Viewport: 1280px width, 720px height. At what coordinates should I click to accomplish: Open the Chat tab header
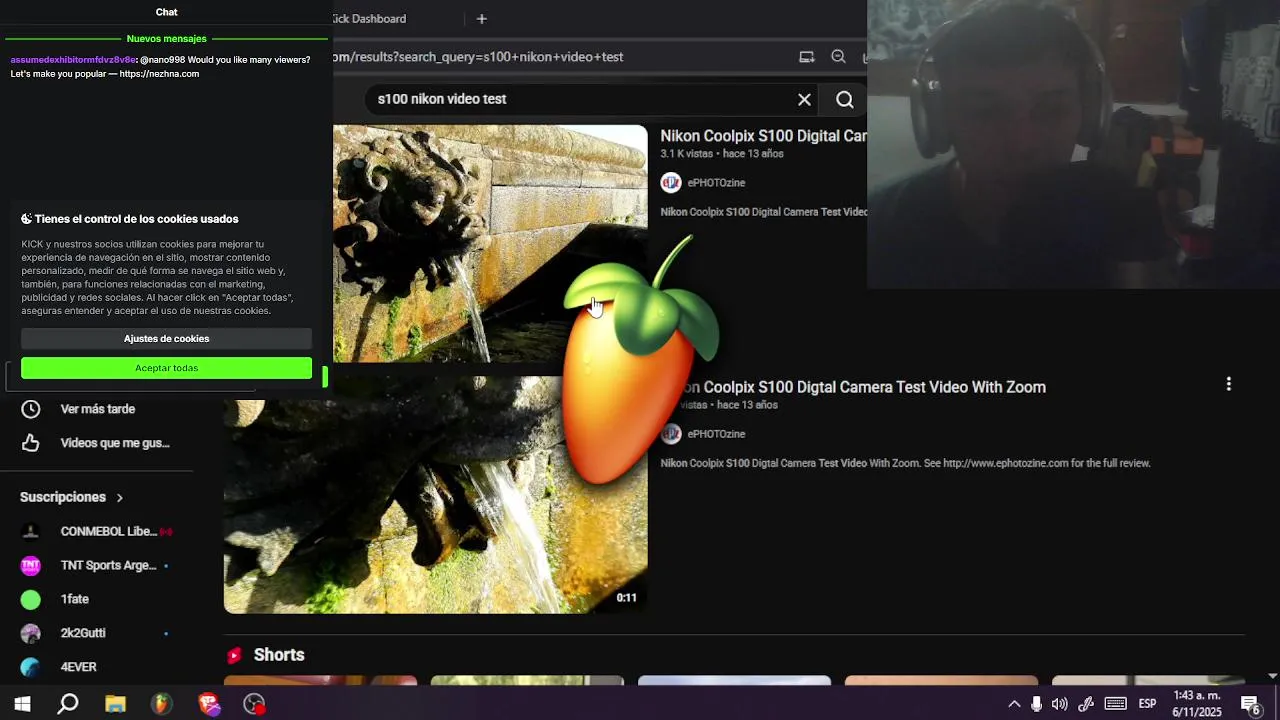tap(167, 12)
